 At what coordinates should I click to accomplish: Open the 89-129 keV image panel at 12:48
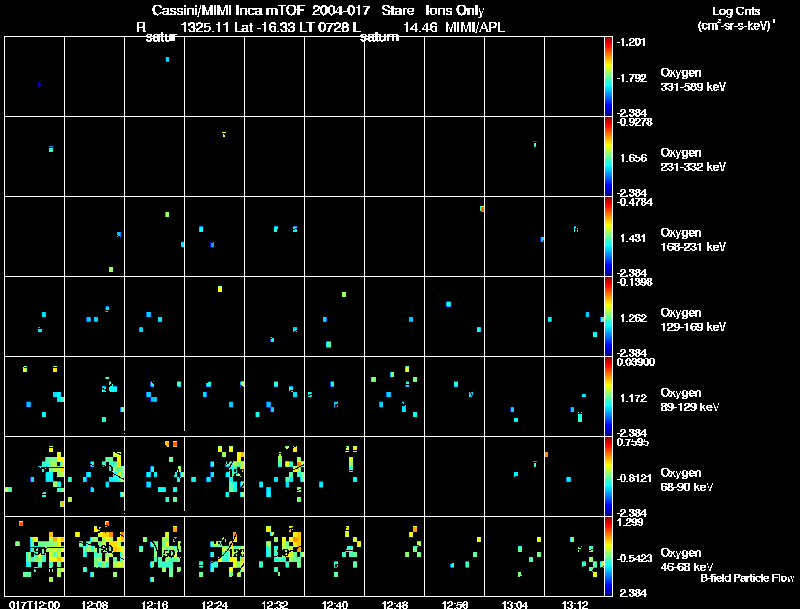[395, 396]
